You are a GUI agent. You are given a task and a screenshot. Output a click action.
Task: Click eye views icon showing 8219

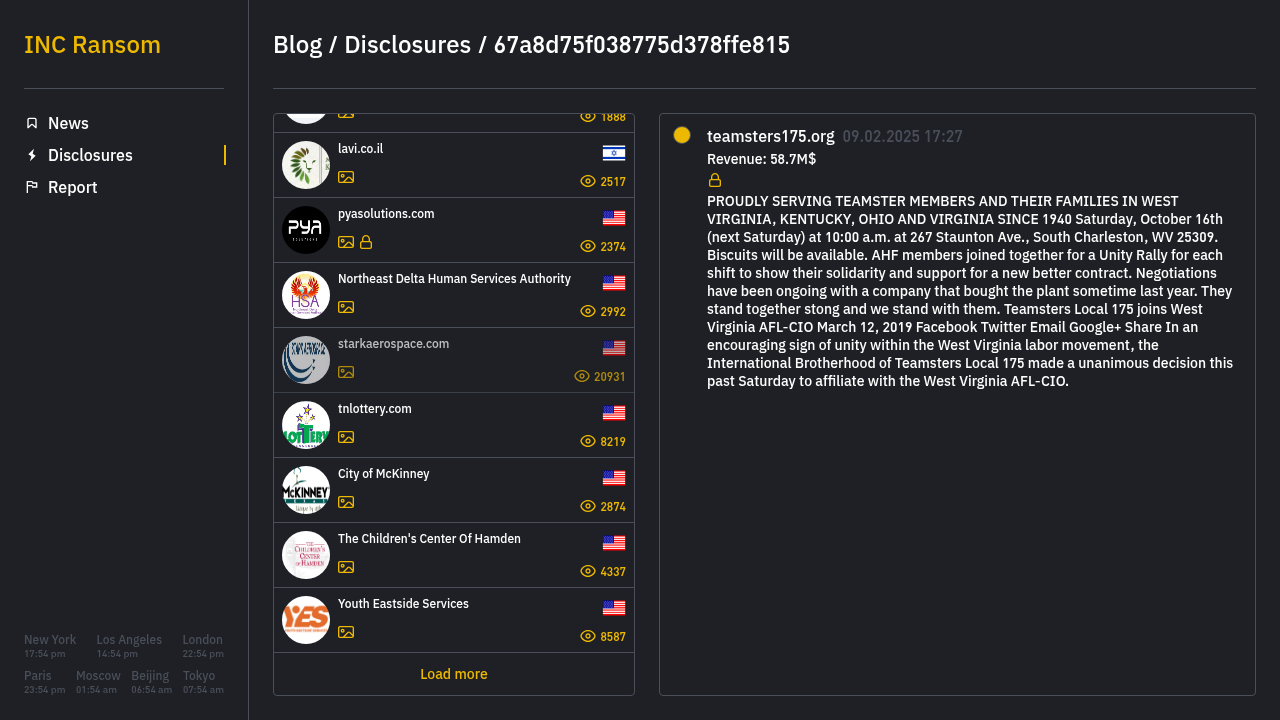pyautogui.click(x=588, y=441)
